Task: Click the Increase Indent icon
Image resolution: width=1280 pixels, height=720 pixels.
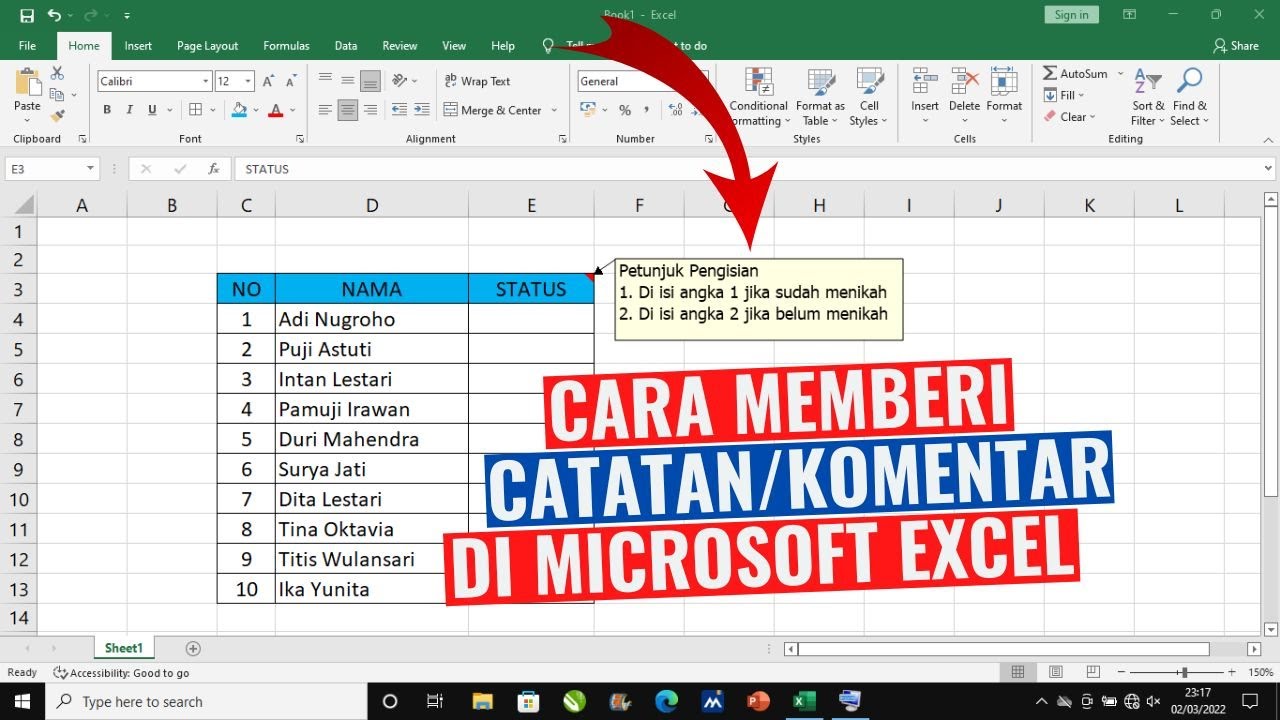Action: pos(423,110)
